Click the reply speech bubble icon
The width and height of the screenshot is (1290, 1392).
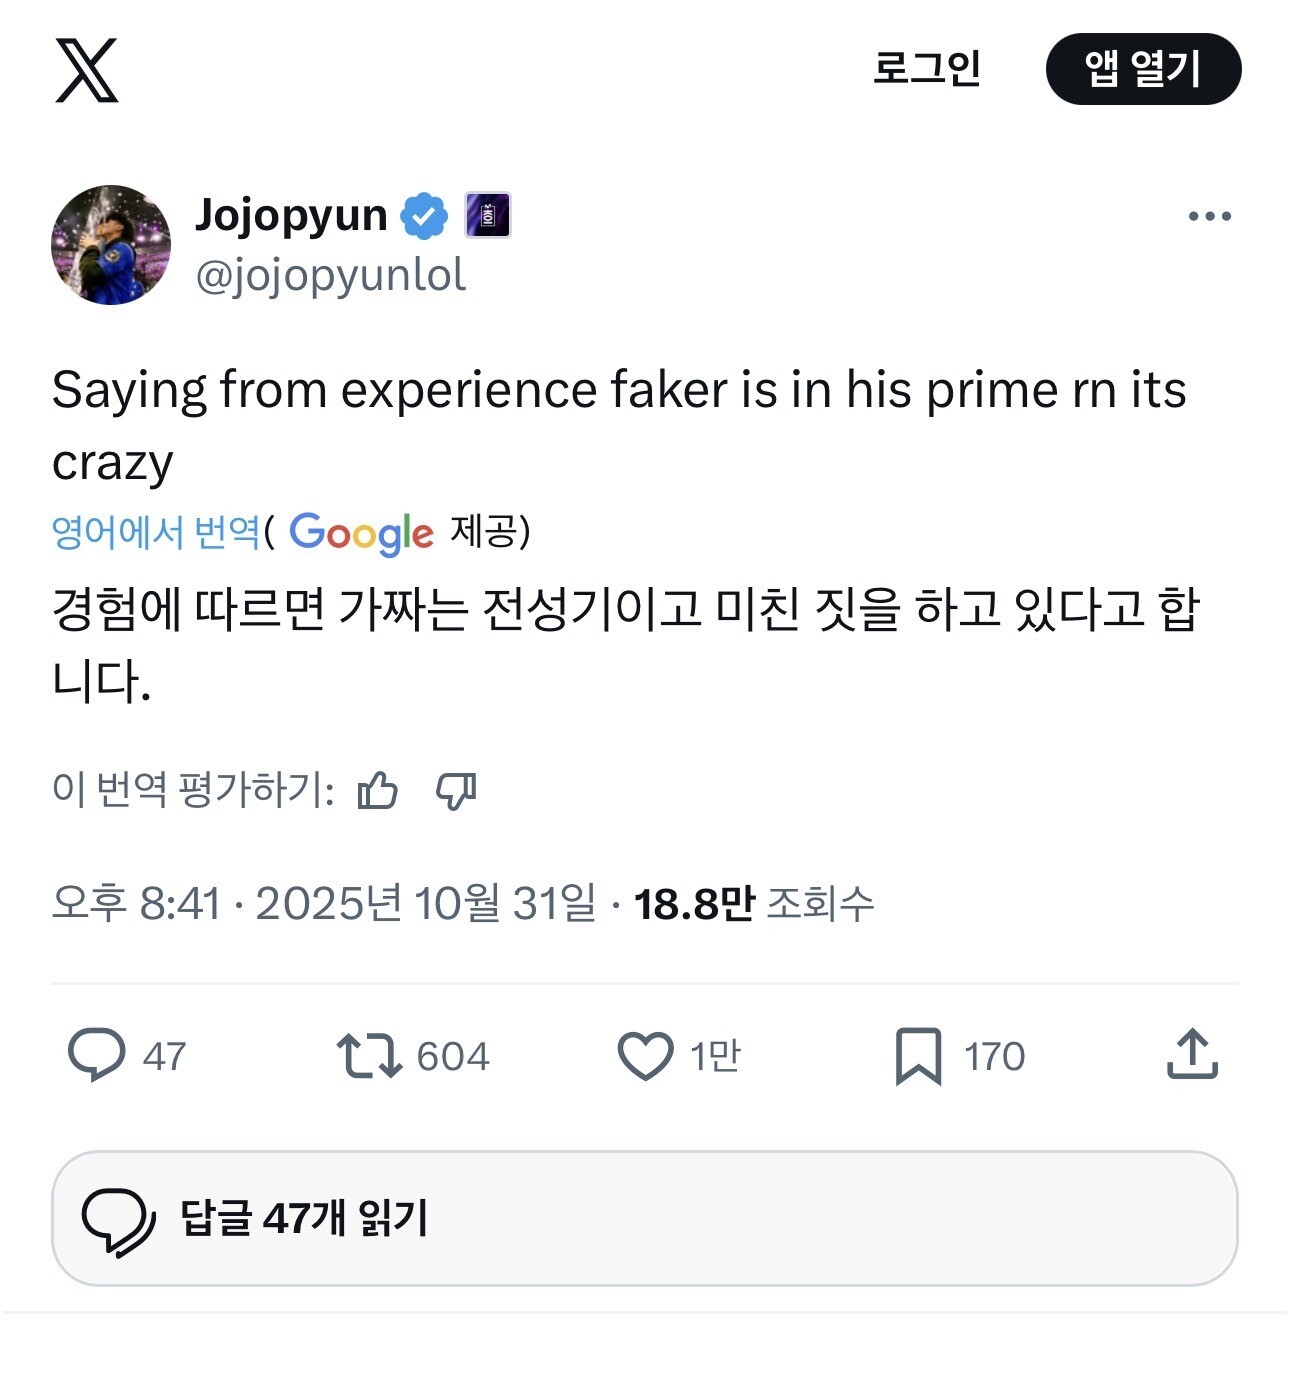coord(96,1056)
